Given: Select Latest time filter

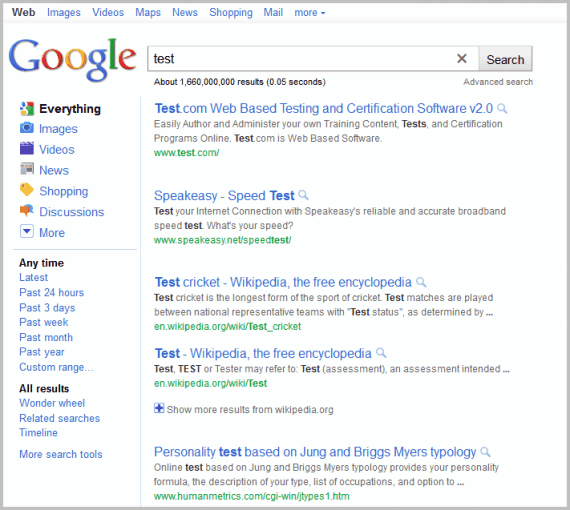Looking at the screenshot, I should (33, 277).
